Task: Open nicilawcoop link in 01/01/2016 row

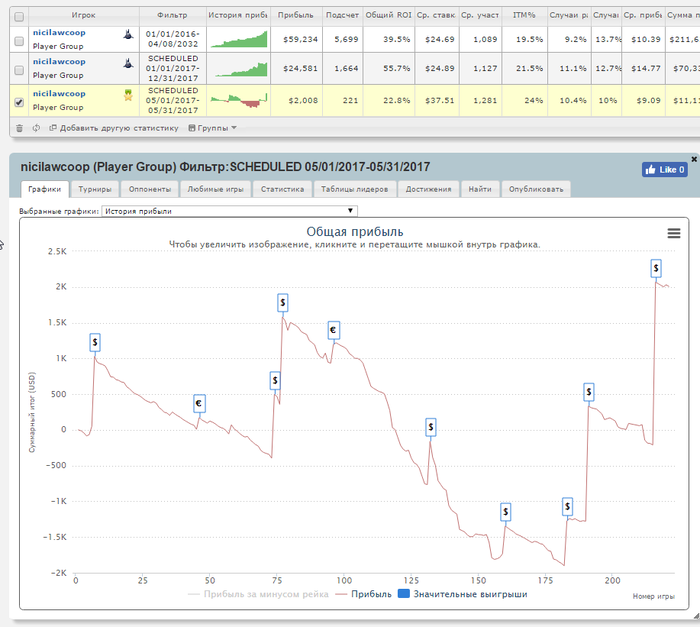Action: click(59, 33)
